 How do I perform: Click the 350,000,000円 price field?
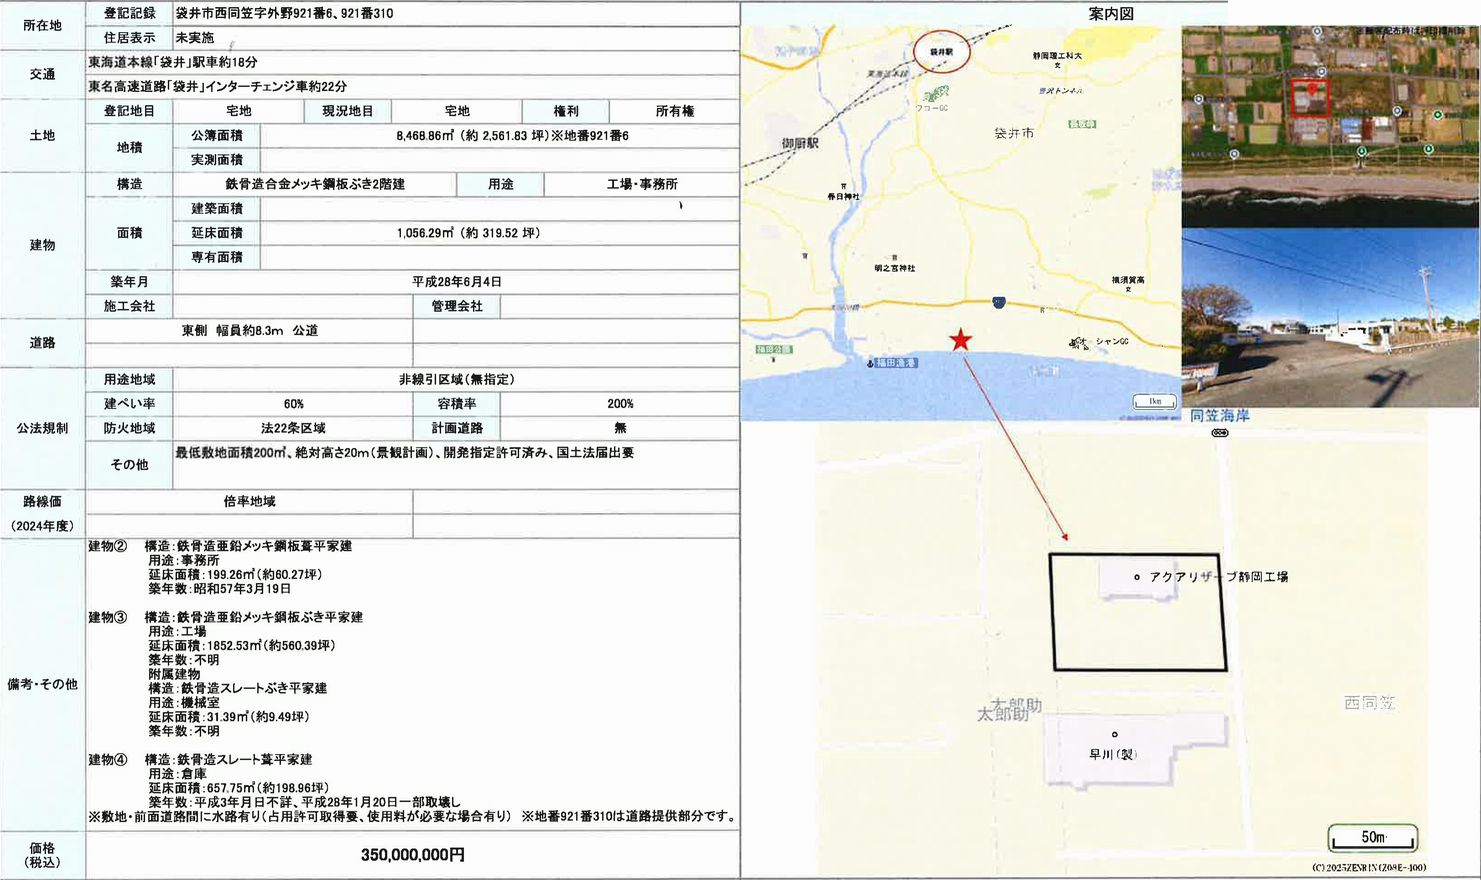[412, 855]
